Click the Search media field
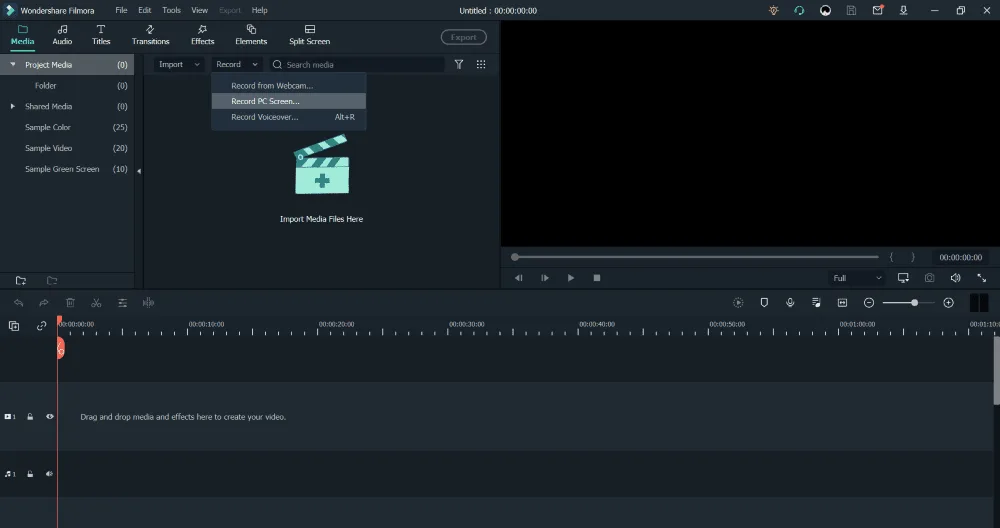The width and height of the screenshot is (1000, 528). point(357,64)
